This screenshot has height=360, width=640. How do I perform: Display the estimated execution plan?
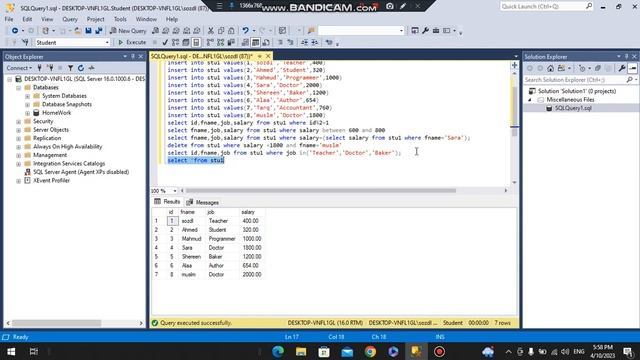click(x=175, y=42)
